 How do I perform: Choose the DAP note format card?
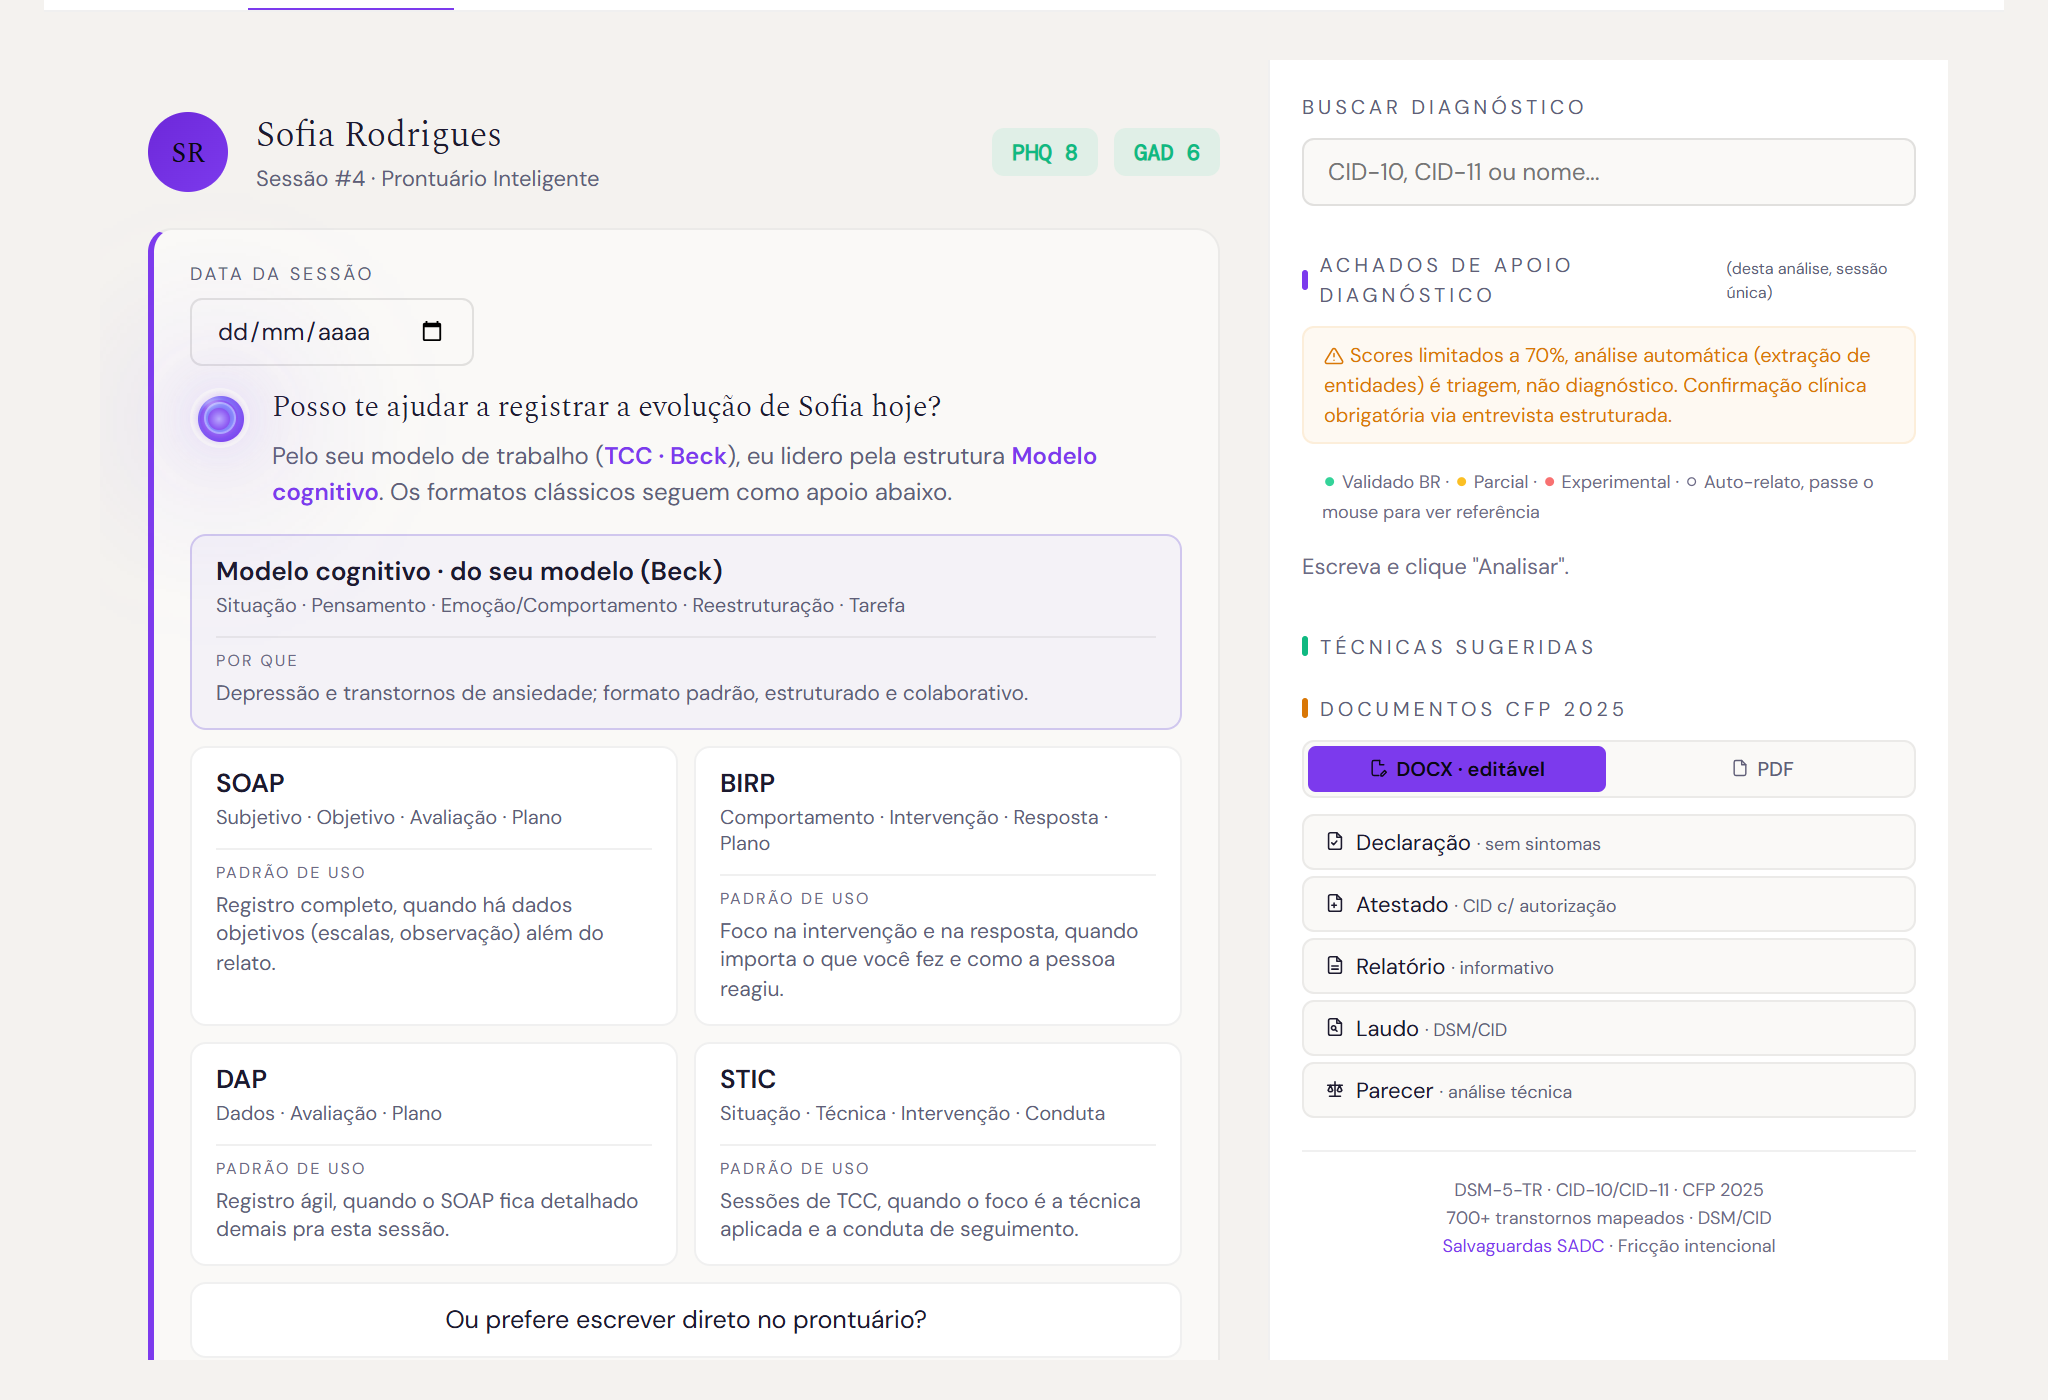(434, 1154)
